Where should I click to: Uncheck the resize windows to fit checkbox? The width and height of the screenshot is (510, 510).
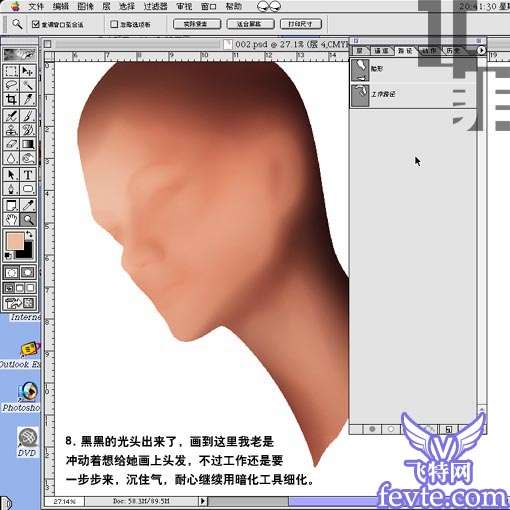(x=35, y=24)
